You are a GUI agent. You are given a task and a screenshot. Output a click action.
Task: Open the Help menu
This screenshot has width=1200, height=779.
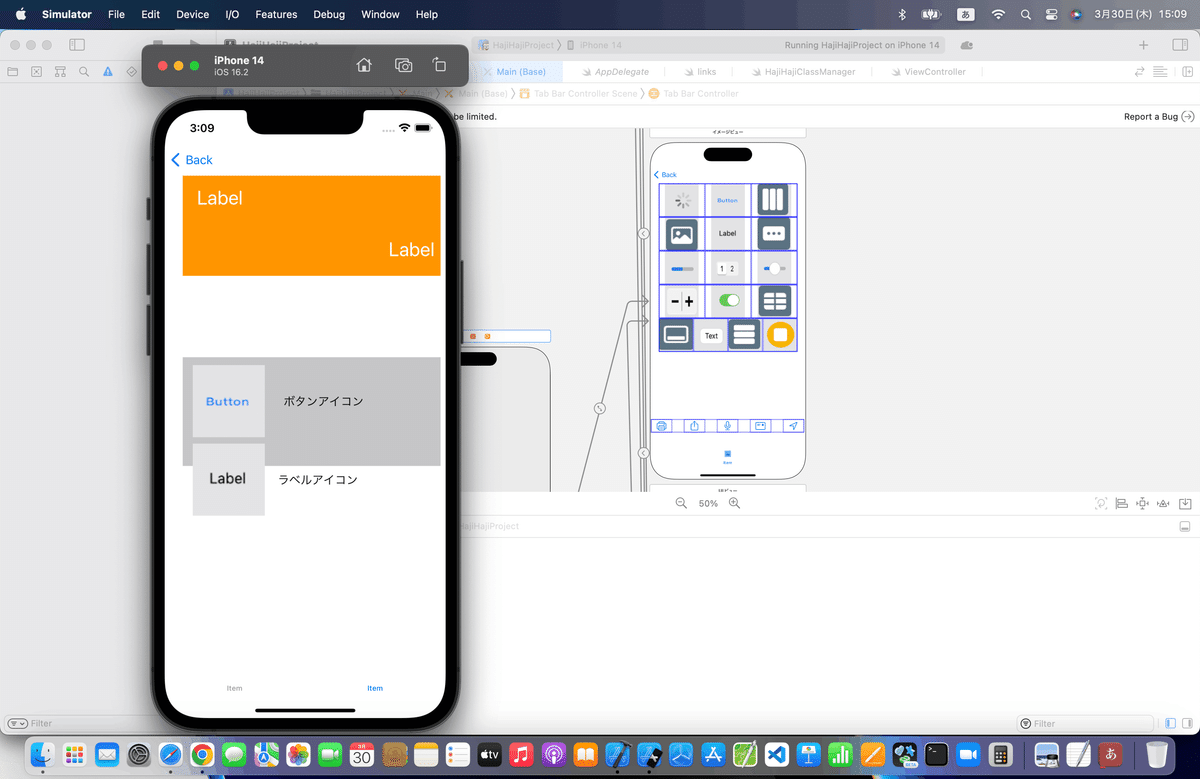(427, 14)
